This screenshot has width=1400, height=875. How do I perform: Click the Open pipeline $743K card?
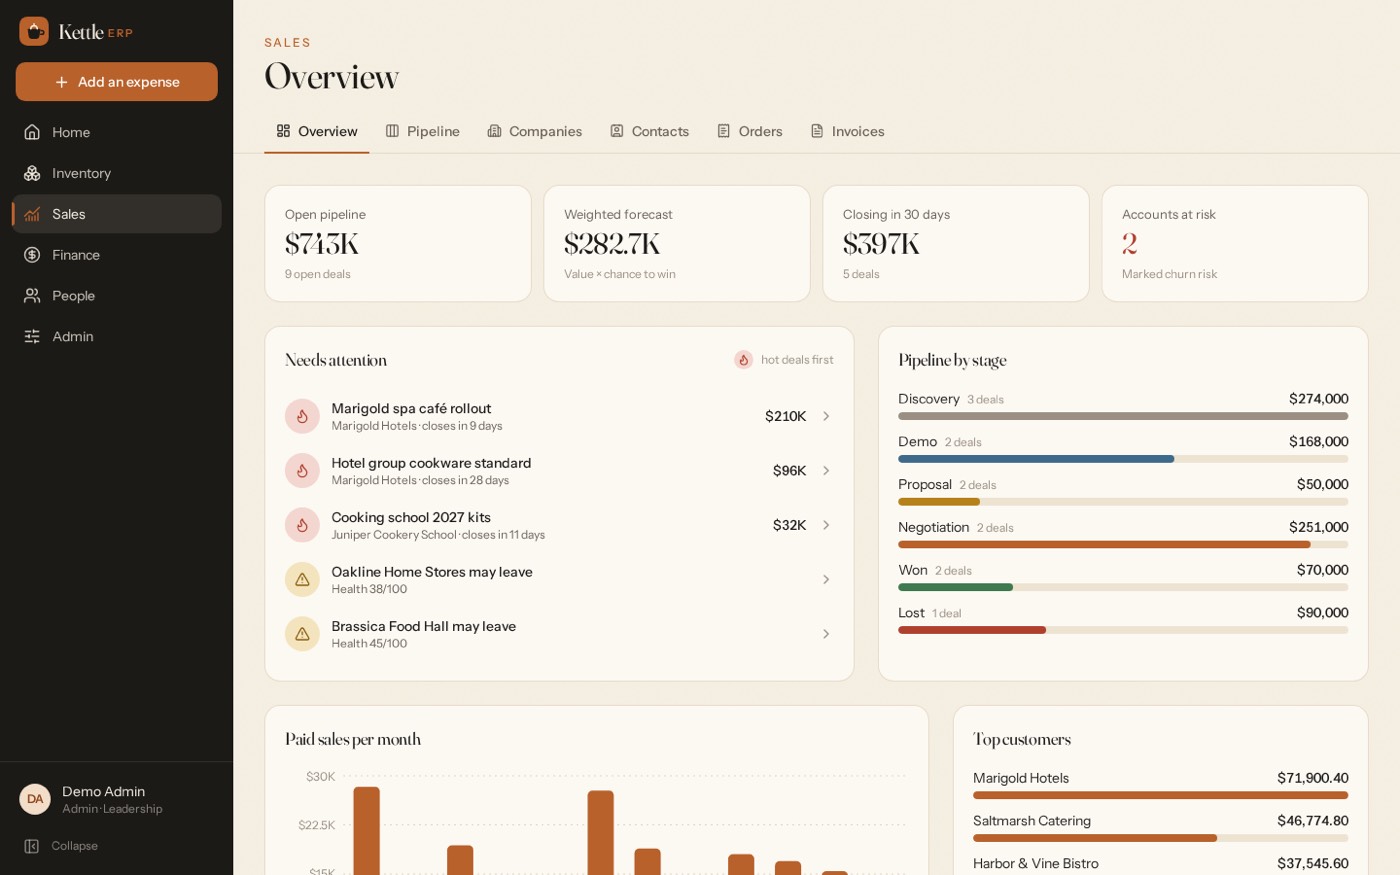point(398,244)
